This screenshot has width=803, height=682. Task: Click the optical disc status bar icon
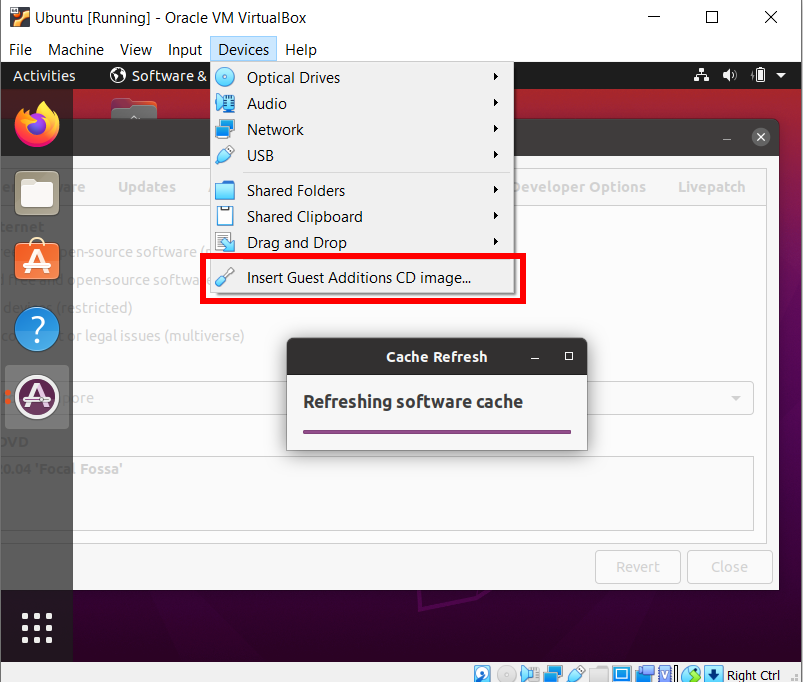(x=506, y=674)
